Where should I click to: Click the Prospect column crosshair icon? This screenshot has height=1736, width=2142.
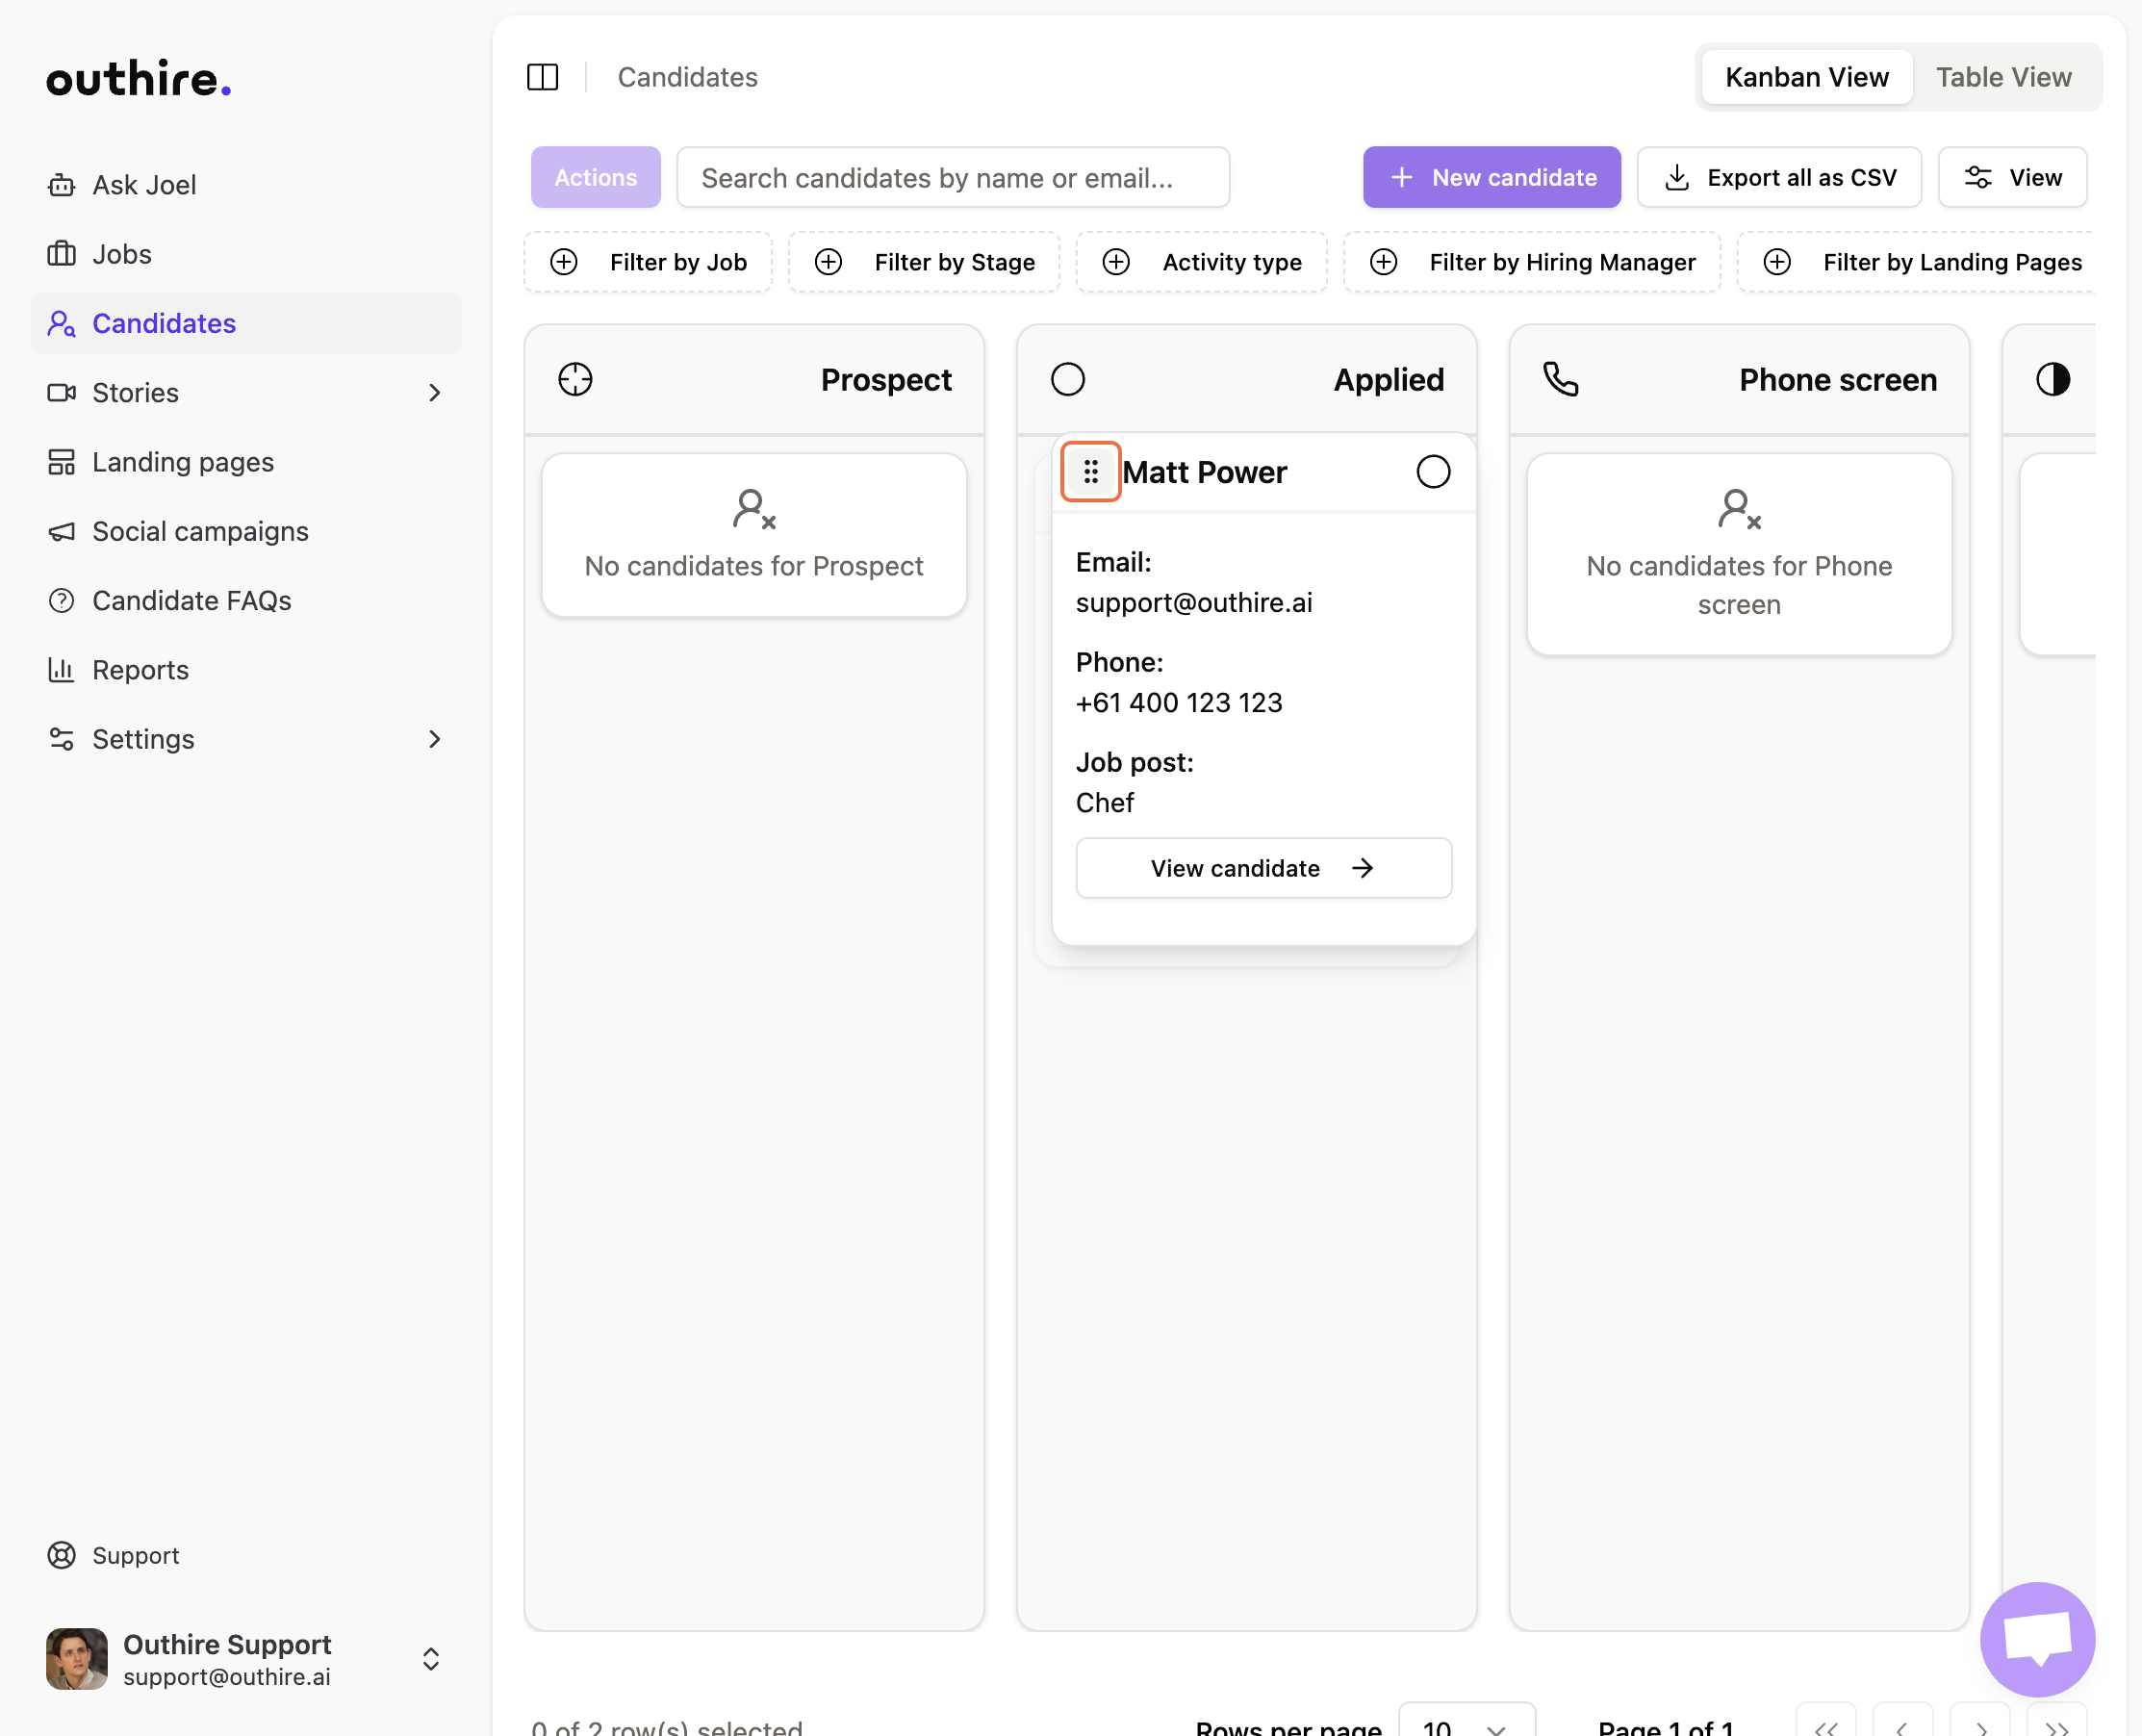575,379
